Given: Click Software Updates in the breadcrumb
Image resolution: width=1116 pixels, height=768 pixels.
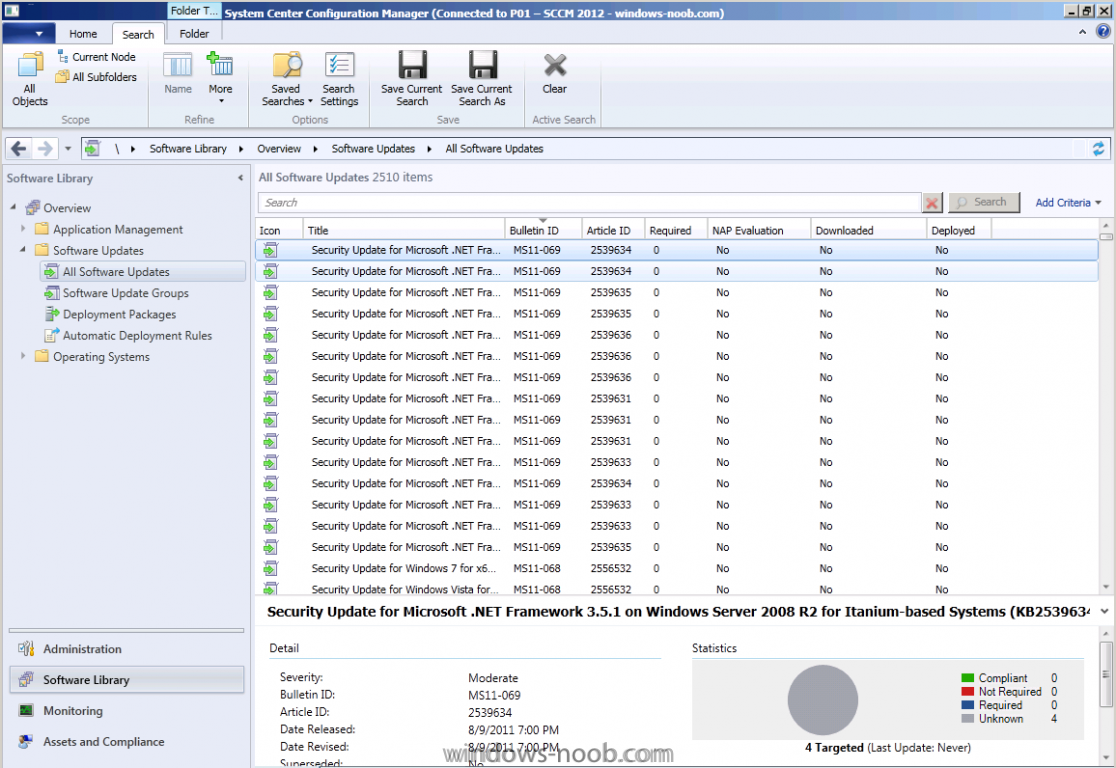Looking at the screenshot, I should 373,149.
